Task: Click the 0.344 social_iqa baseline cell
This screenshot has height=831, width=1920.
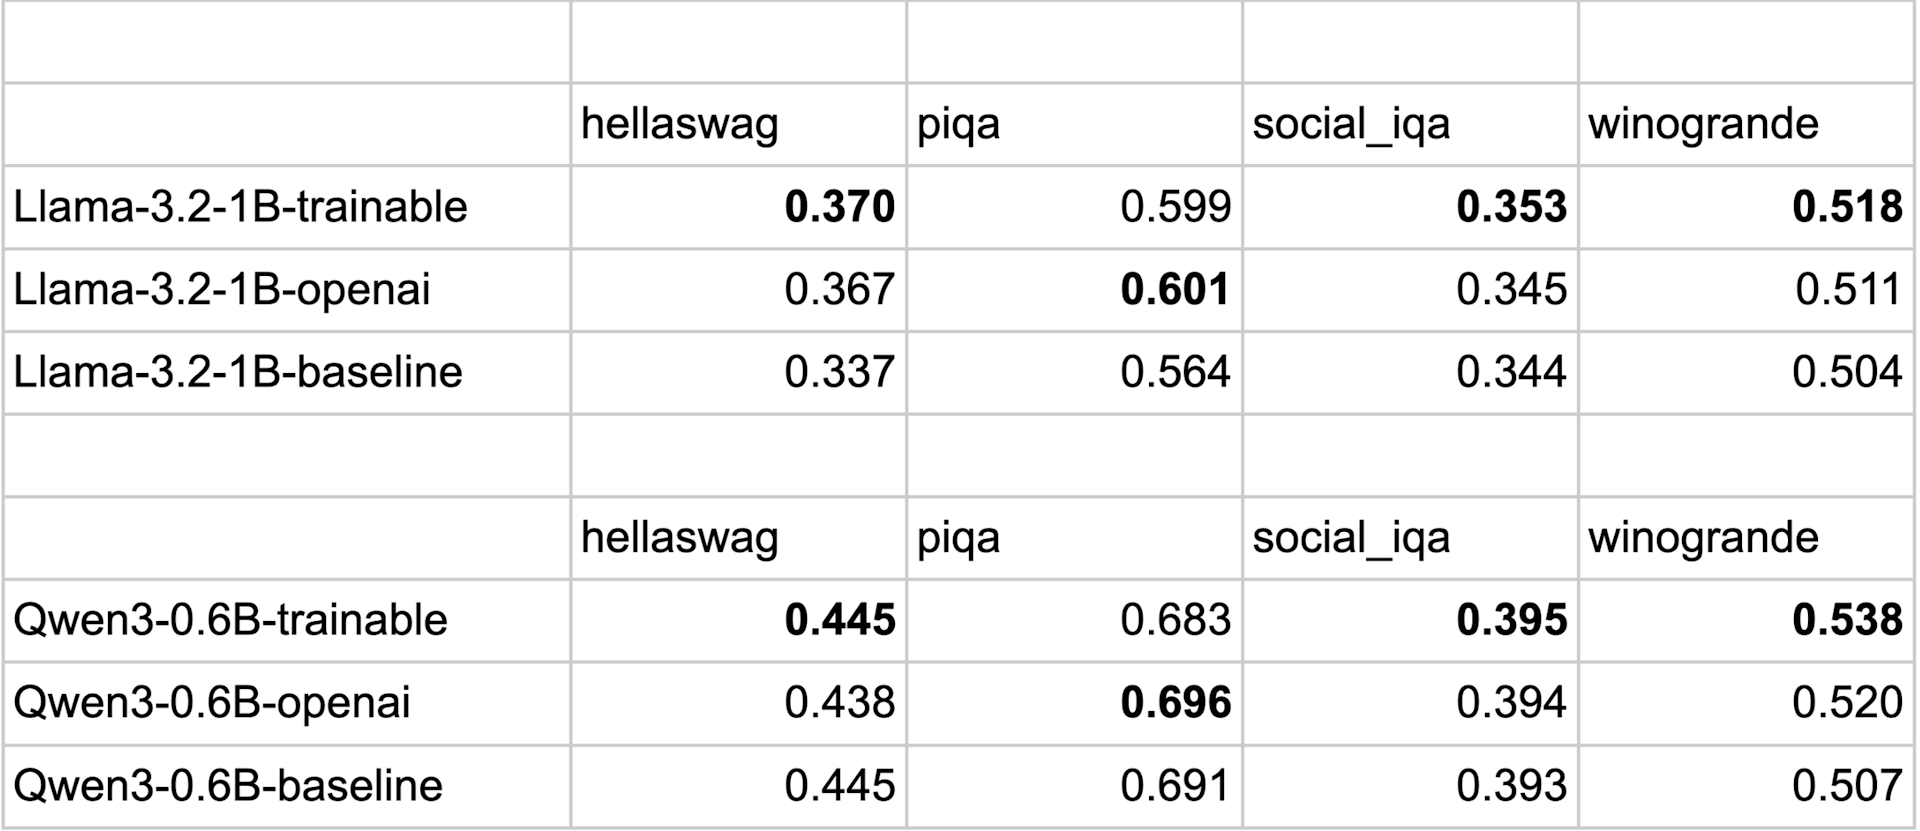Action: [x=1511, y=372]
